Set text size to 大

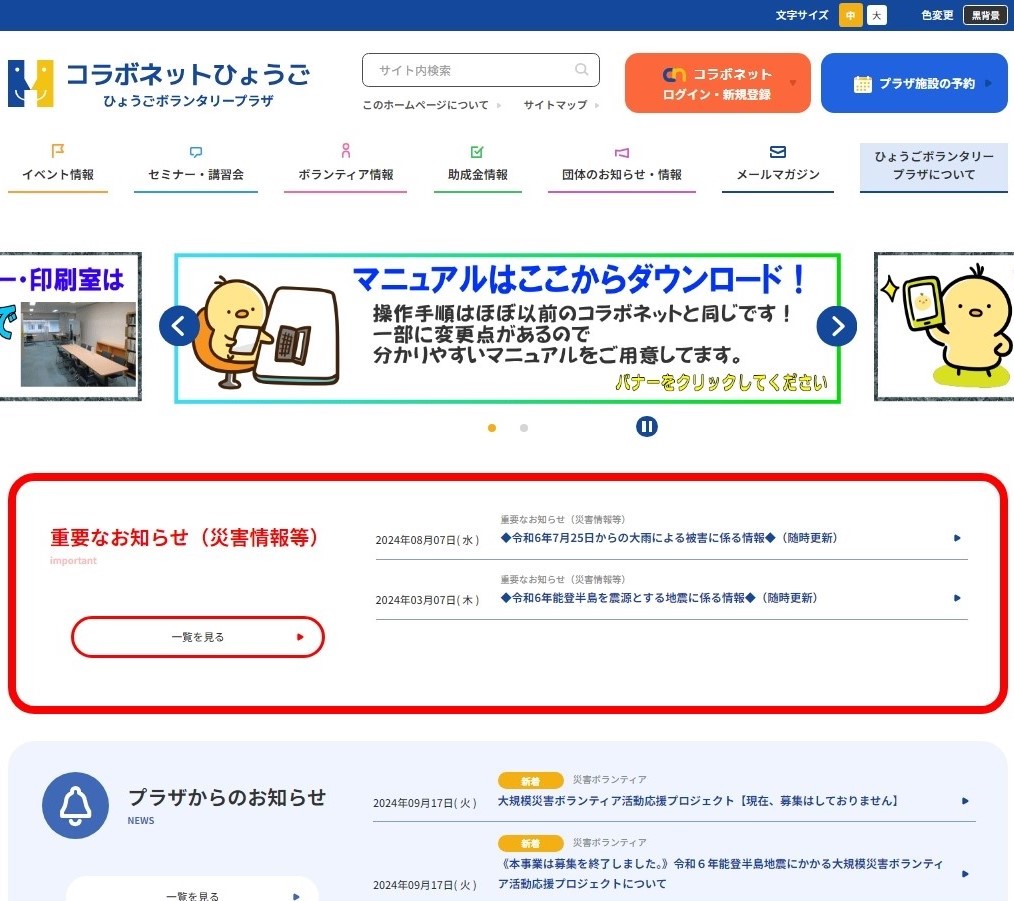[877, 15]
